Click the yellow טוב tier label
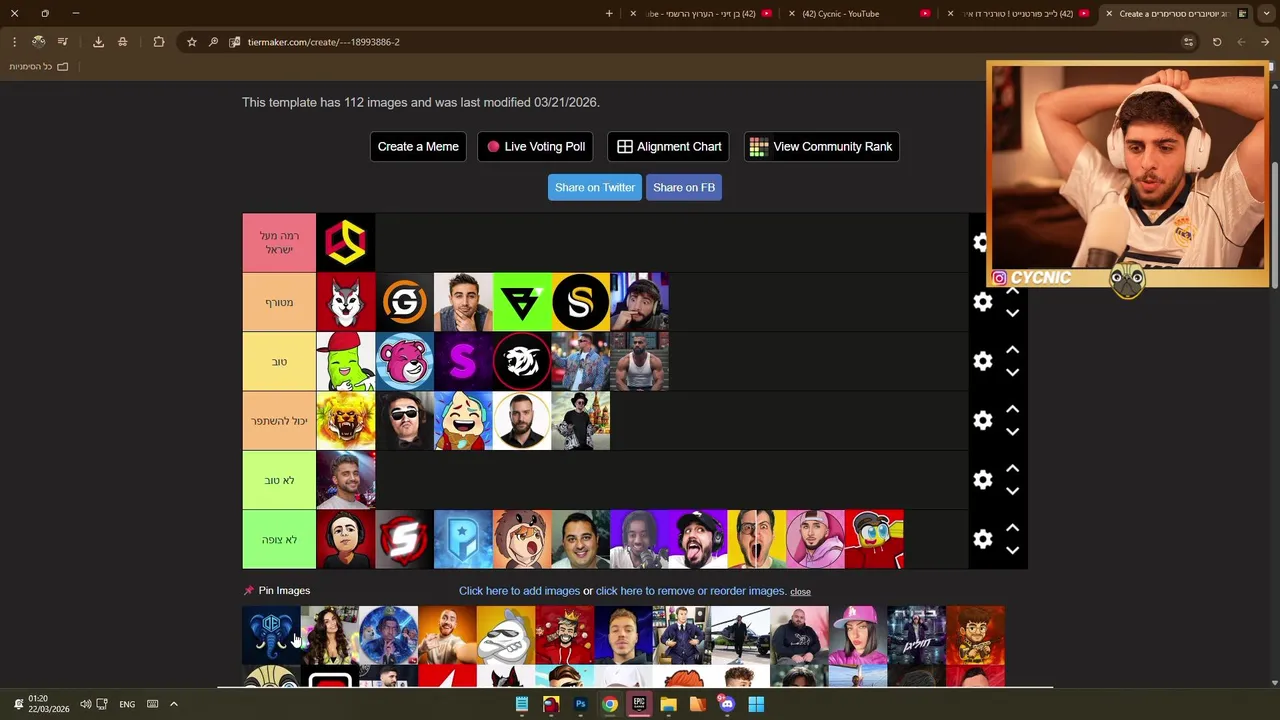 point(279,361)
